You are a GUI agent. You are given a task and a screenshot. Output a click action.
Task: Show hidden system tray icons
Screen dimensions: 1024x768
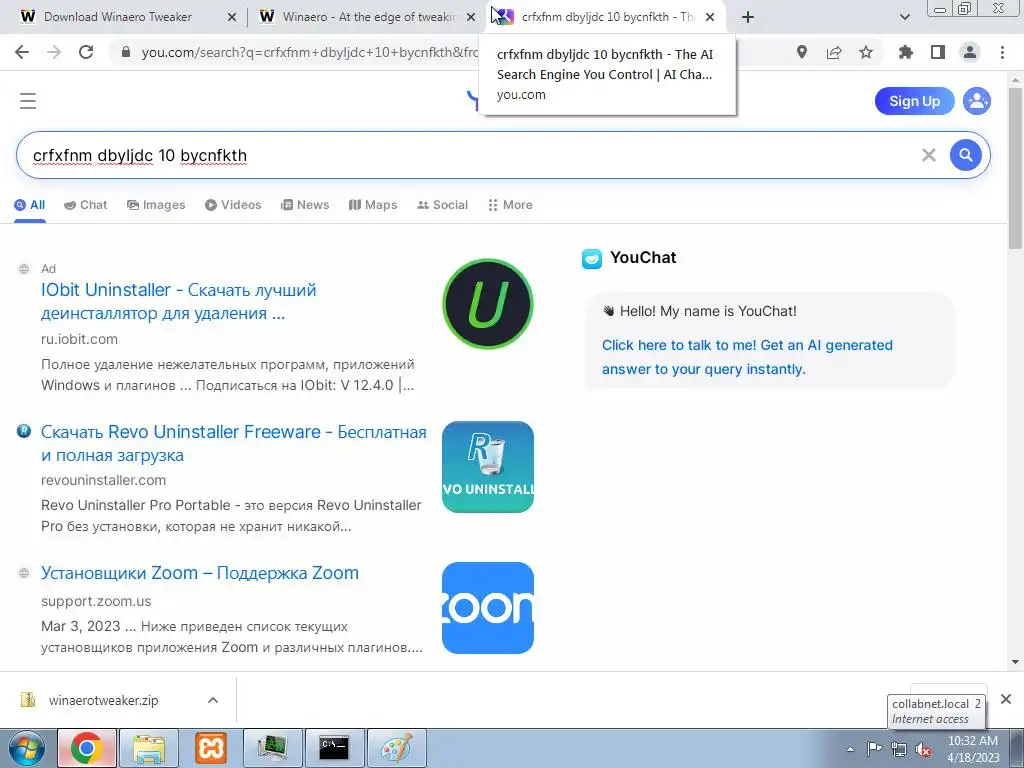tap(850, 750)
